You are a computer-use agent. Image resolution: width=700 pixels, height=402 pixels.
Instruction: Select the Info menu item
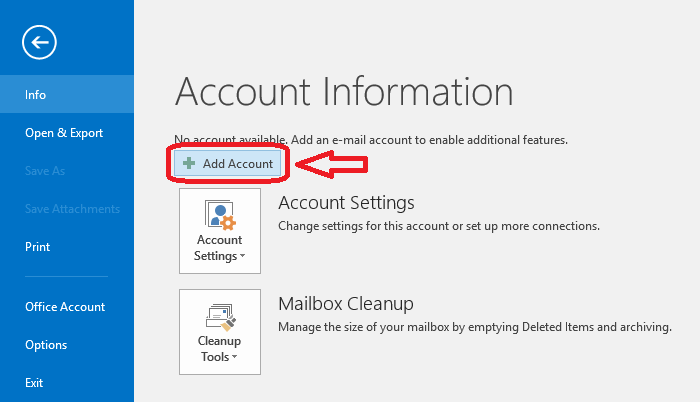[67, 94]
